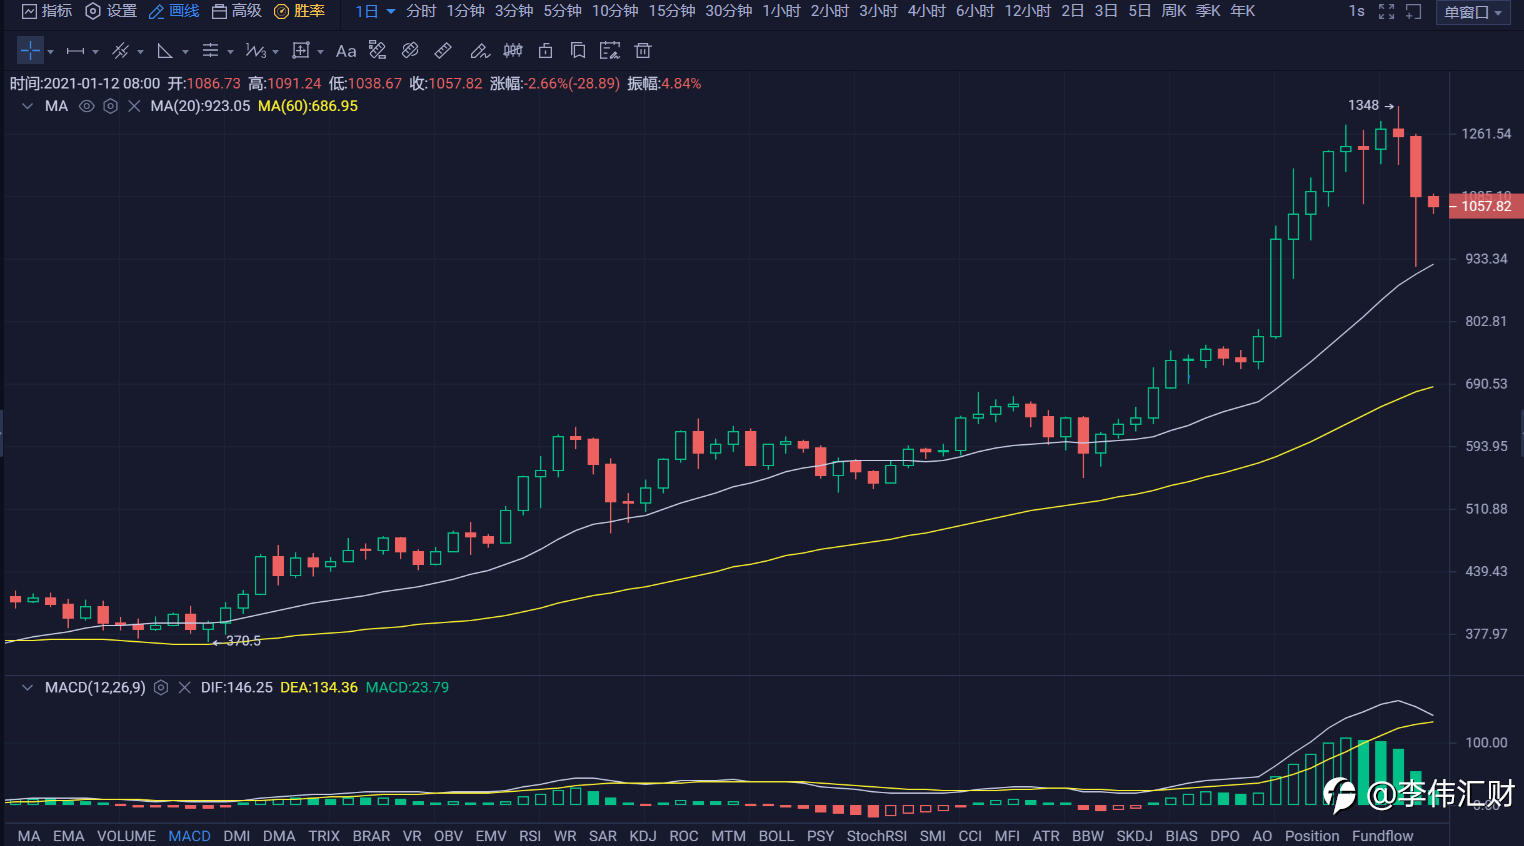Select the MACD indicator tab
Screen dimensions: 1524x846
coord(190,836)
